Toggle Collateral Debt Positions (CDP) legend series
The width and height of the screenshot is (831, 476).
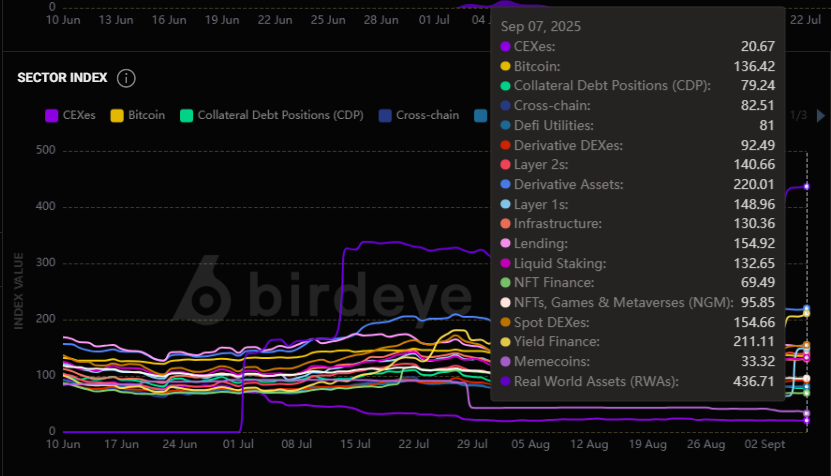click(272, 116)
